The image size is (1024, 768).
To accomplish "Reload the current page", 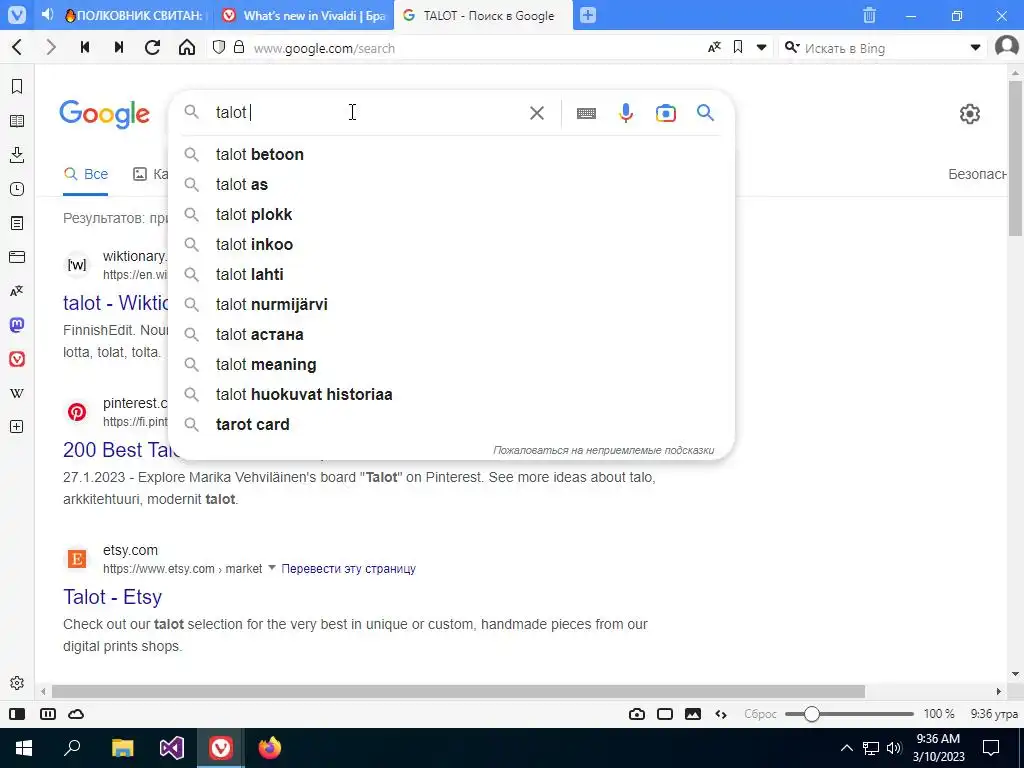I will [x=153, y=47].
